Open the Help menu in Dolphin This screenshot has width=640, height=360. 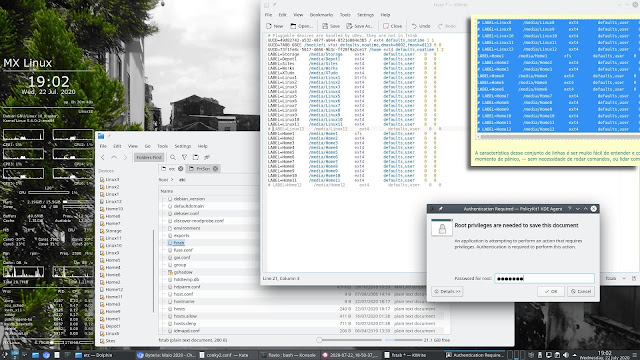(202, 146)
